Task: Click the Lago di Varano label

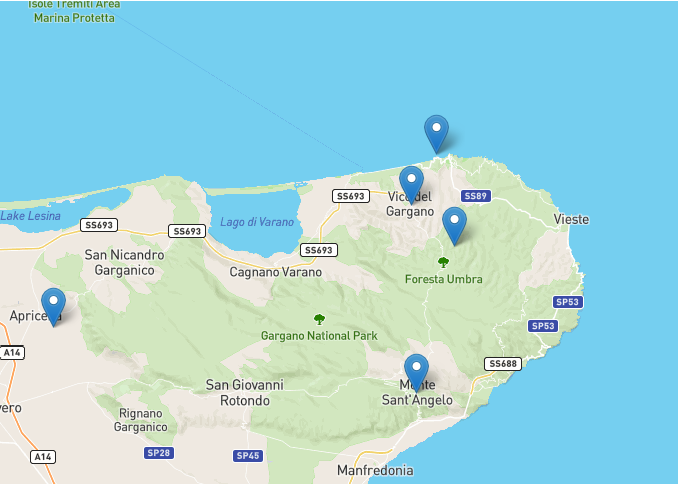Action: [257, 222]
